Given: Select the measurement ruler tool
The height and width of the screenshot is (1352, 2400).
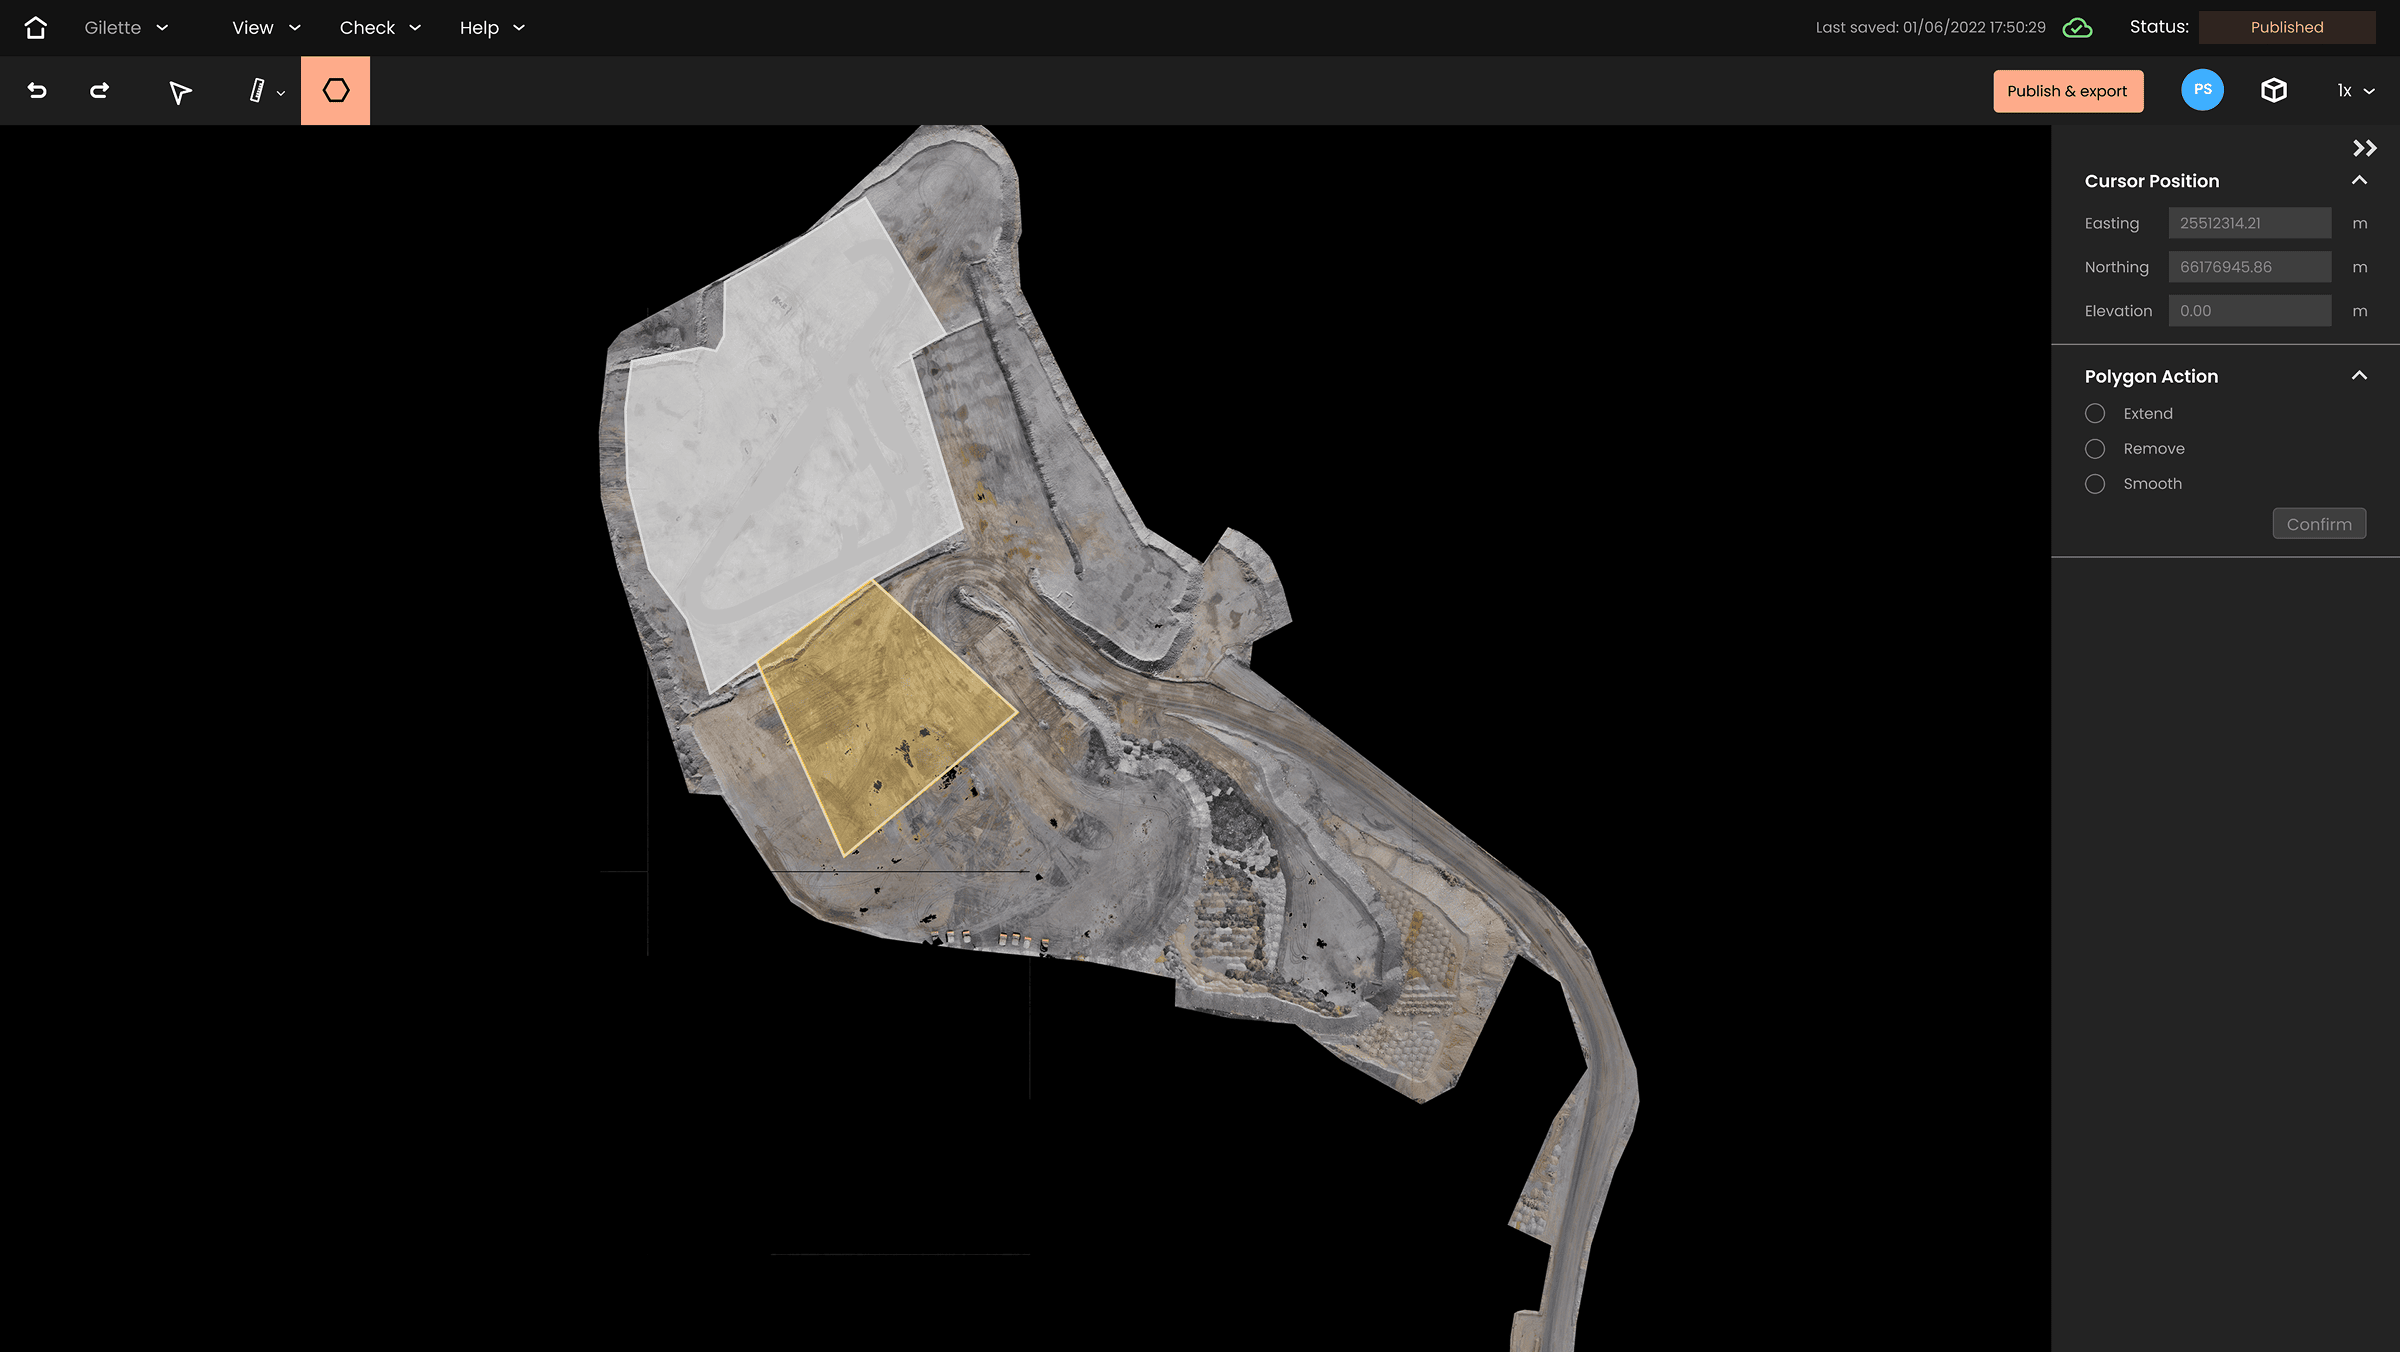Looking at the screenshot, I should (x=255, y=90).
